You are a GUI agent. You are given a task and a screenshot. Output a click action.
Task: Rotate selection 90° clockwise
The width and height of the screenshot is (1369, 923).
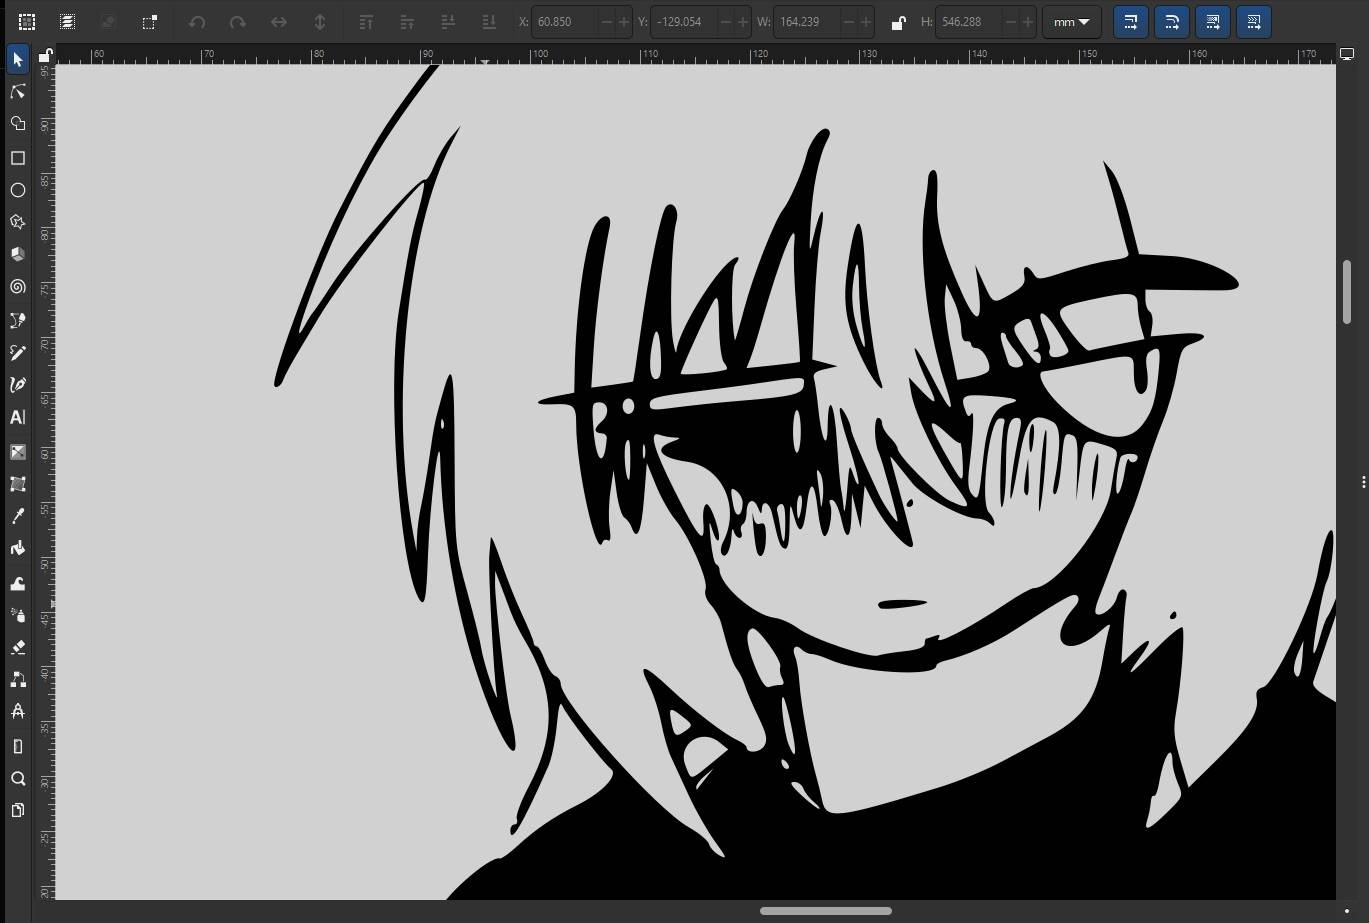pos(237,22)
